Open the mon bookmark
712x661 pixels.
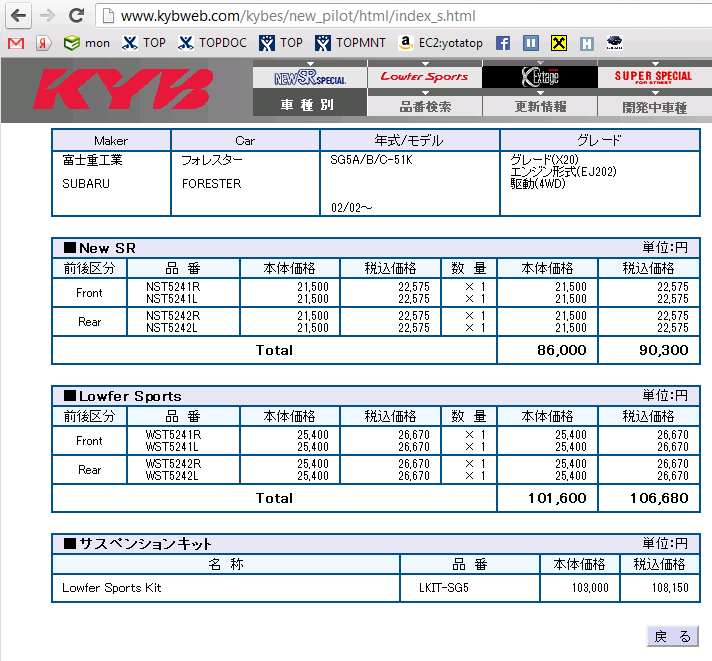click(x=87, y=43)
